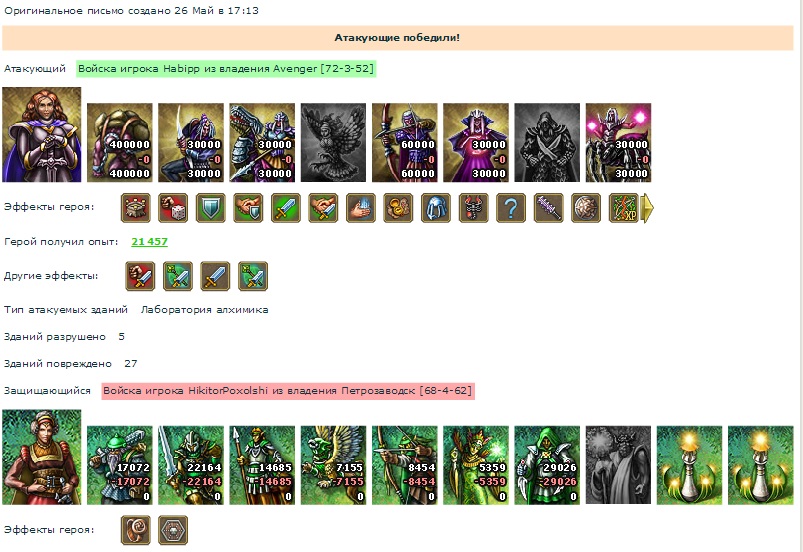The height and width of the screenshot is (552, 803).
Task: Open the hero experience 21 457 link
Action: click(x=150, y=242)
